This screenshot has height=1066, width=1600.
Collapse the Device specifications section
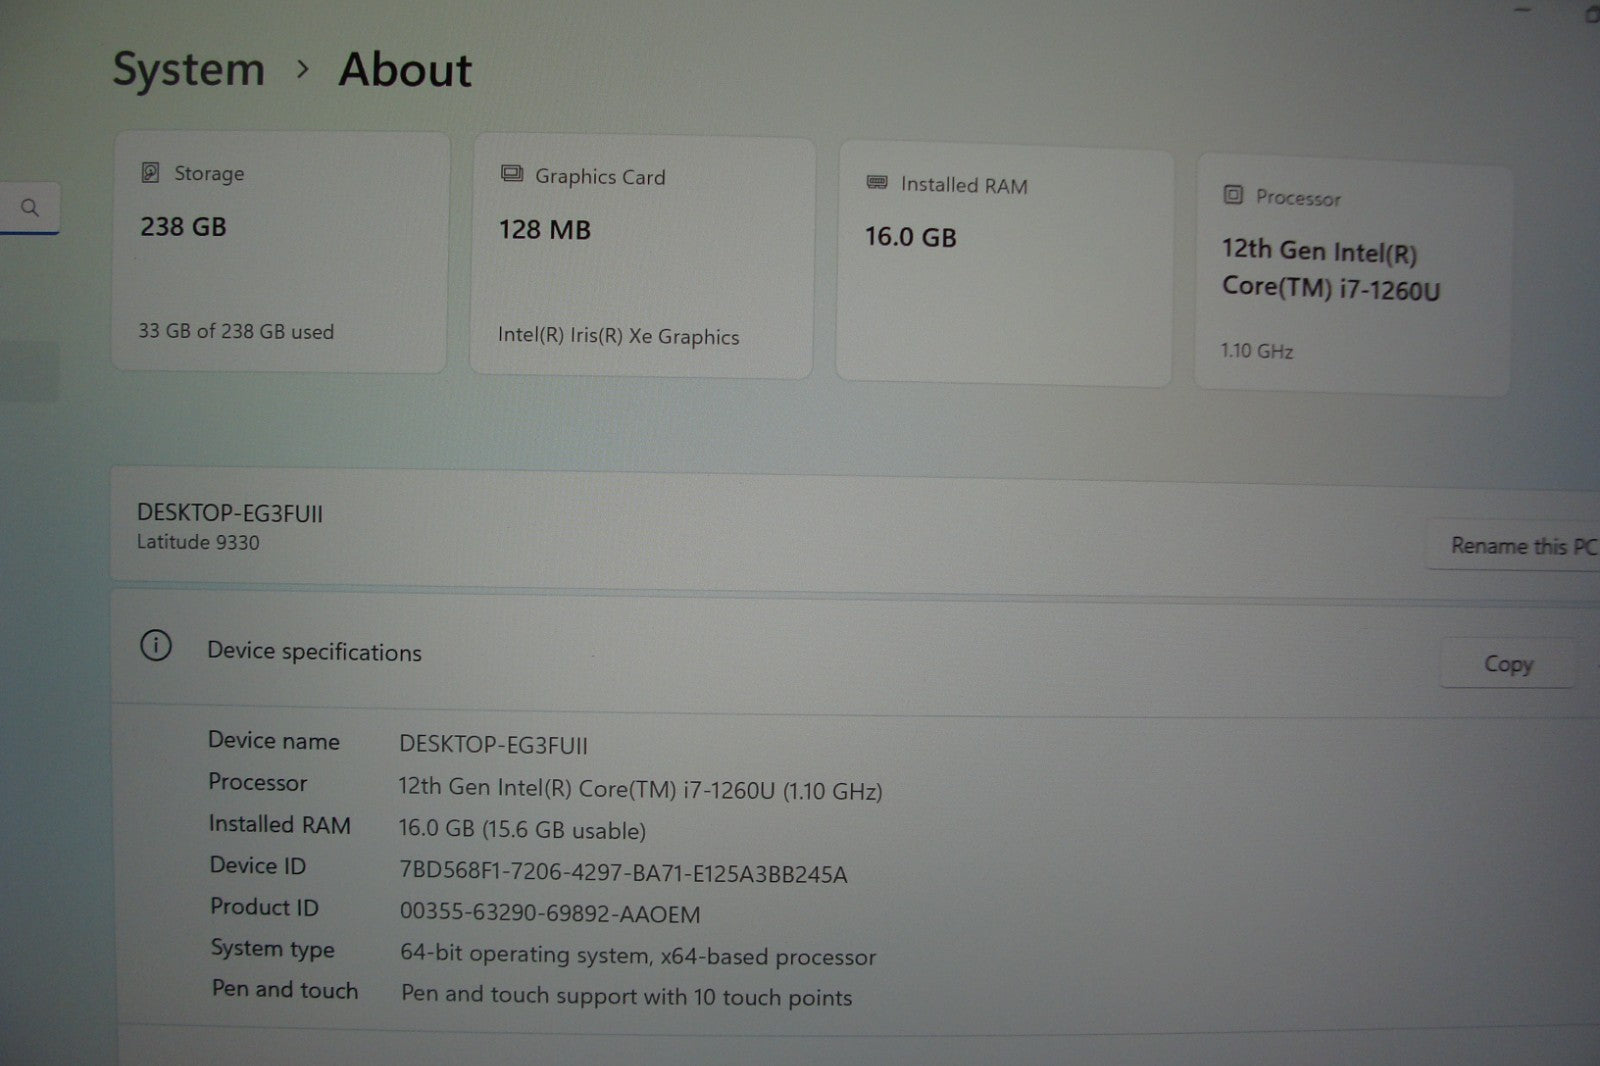click(x=700, y=653)
